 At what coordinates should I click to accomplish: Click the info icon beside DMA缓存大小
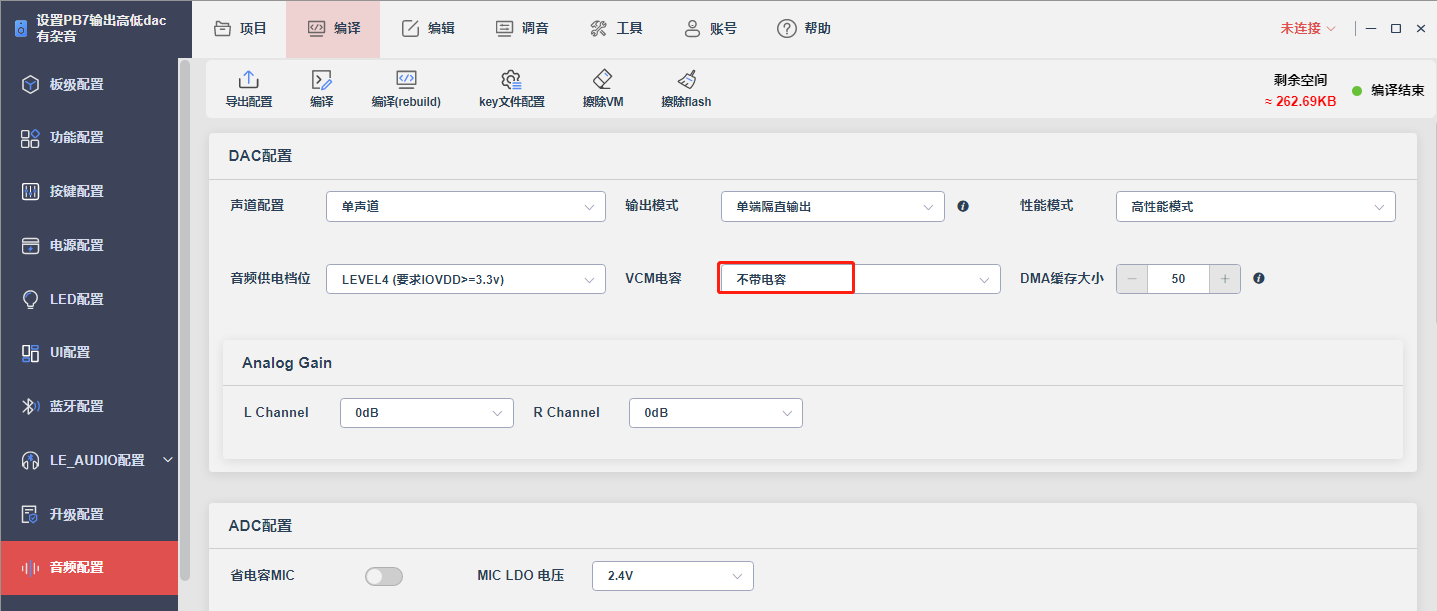pos(1259,278)
